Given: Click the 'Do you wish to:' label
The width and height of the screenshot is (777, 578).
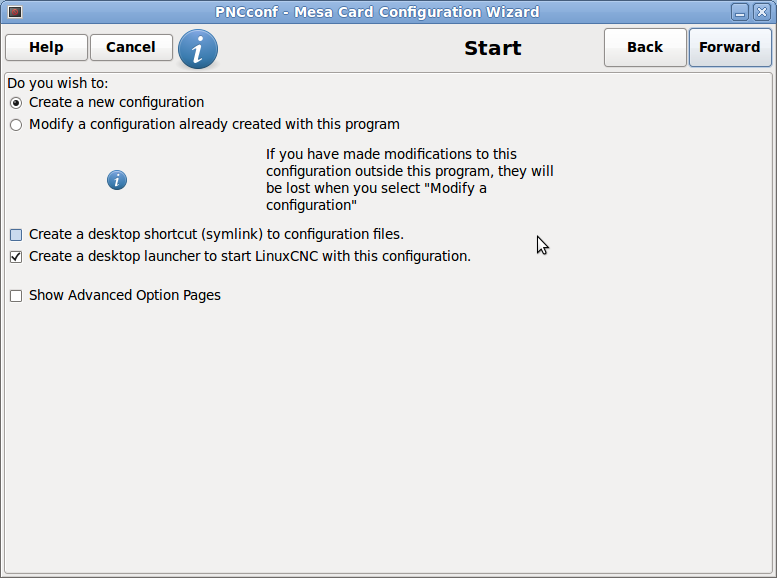Looking at the screenshot, I should coord(57,83).
